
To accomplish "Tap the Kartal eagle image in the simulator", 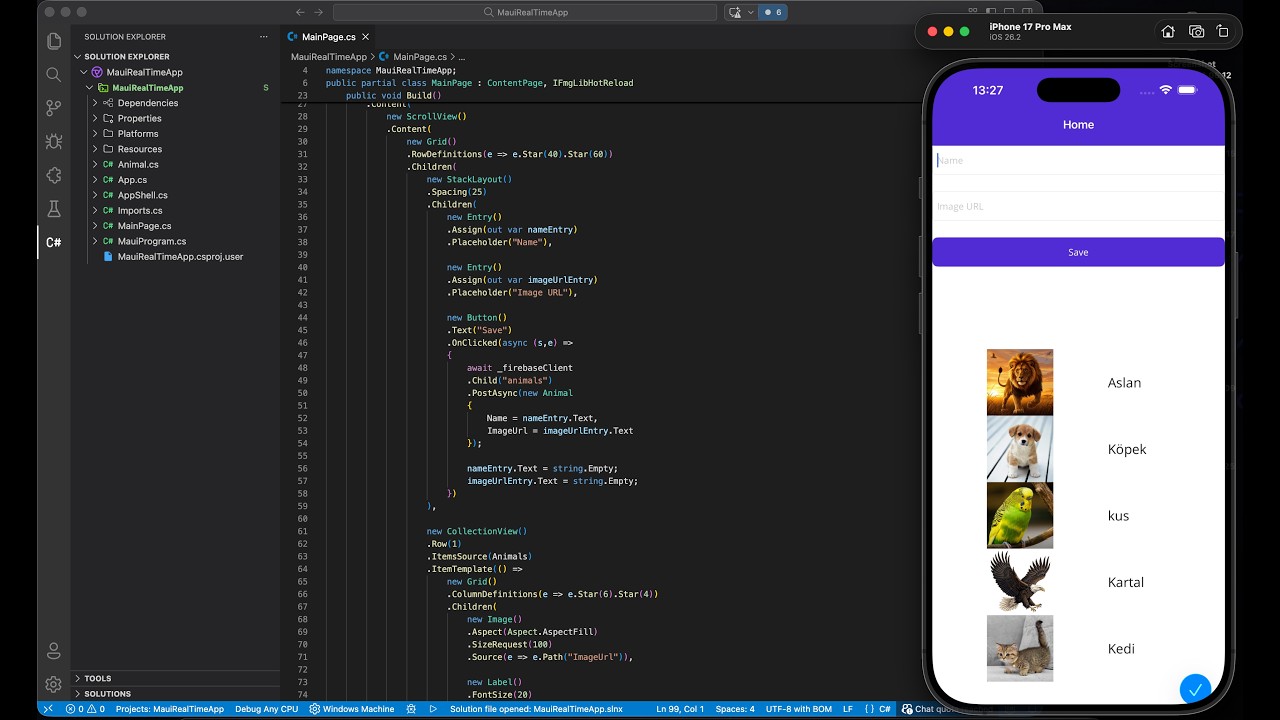I will pos(1020,582).
